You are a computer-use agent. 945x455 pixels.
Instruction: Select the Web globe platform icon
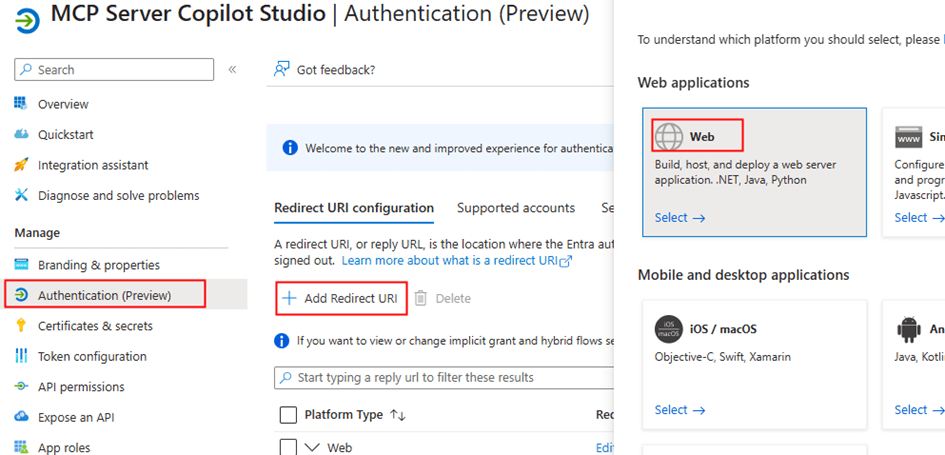(x=669, y=136)
